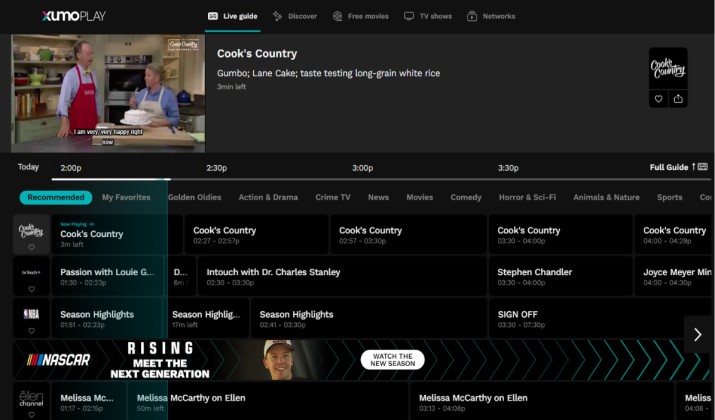
Task: Select Melissa McCarthy on Ellen 03:13 slot
Action: (x=541, y=402)
